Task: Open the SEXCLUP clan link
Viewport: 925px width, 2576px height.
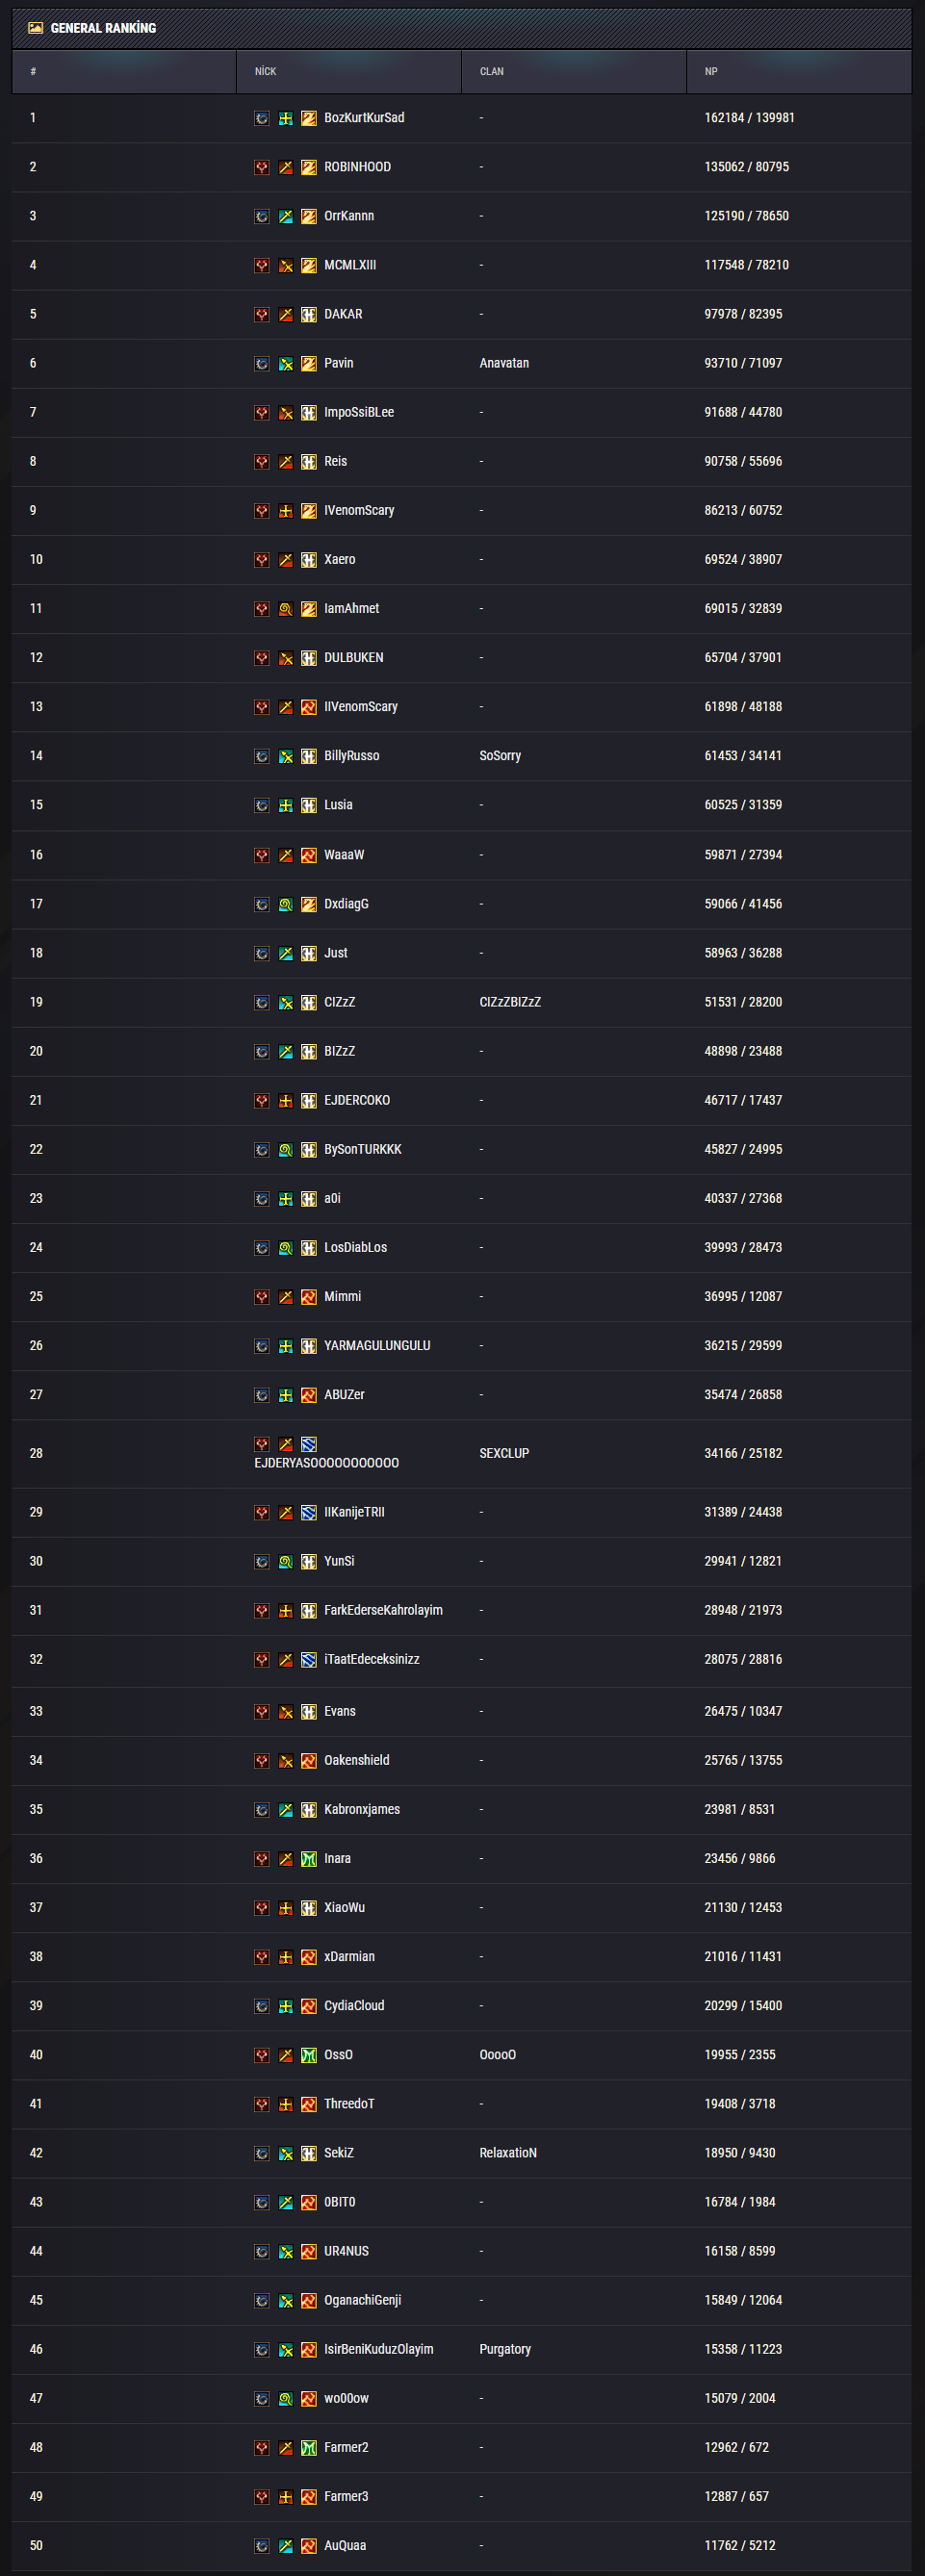Action: coord(504,1453)
